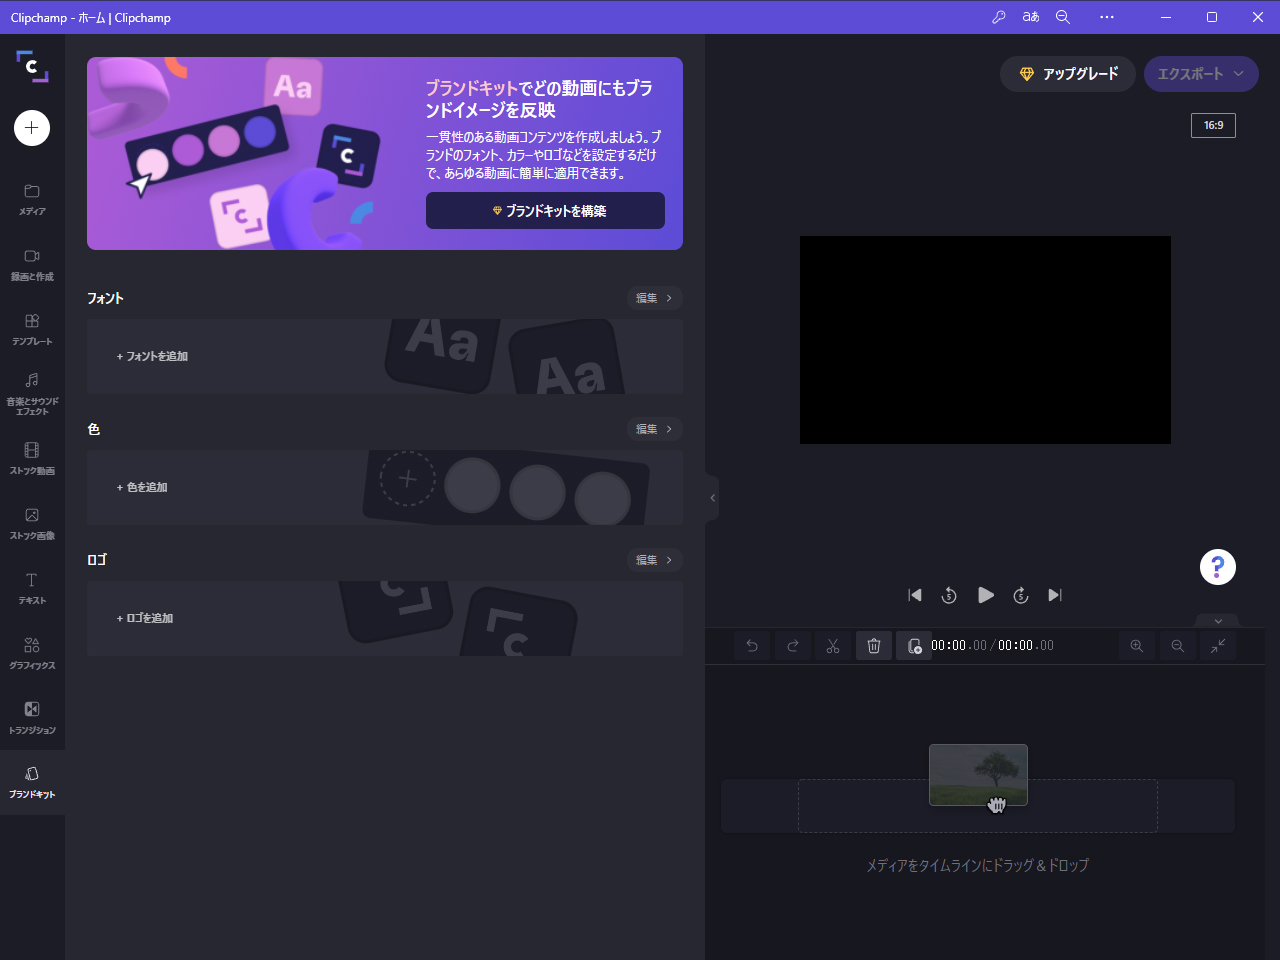Collapse the side panel with the arrow handle
Viewport: 1280px width, 960px height.
tap(712, 498)
